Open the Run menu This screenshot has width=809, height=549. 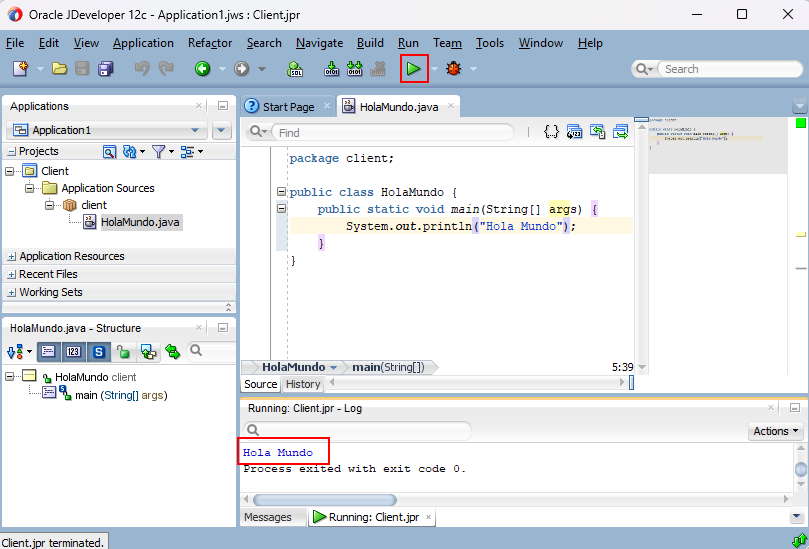408,43
